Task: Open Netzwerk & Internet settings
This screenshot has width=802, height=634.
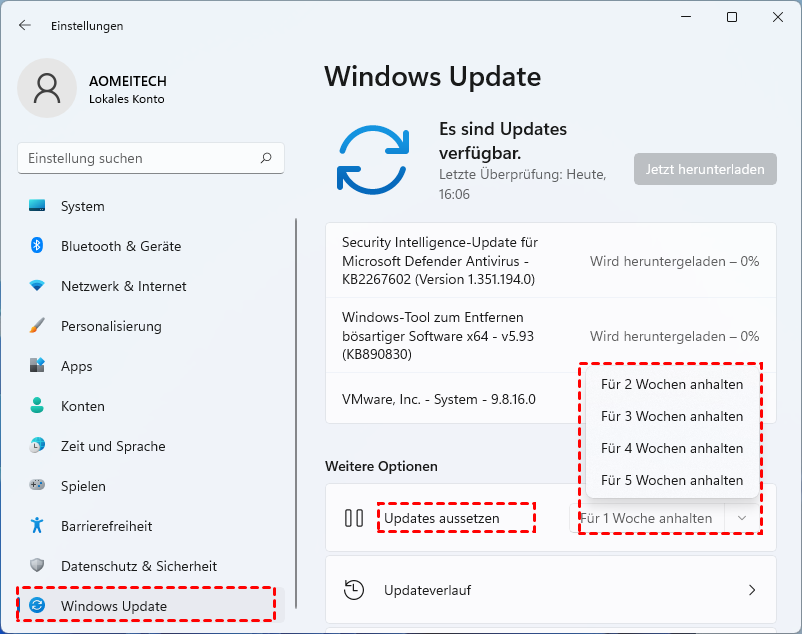Action: [x=151, y=286]
